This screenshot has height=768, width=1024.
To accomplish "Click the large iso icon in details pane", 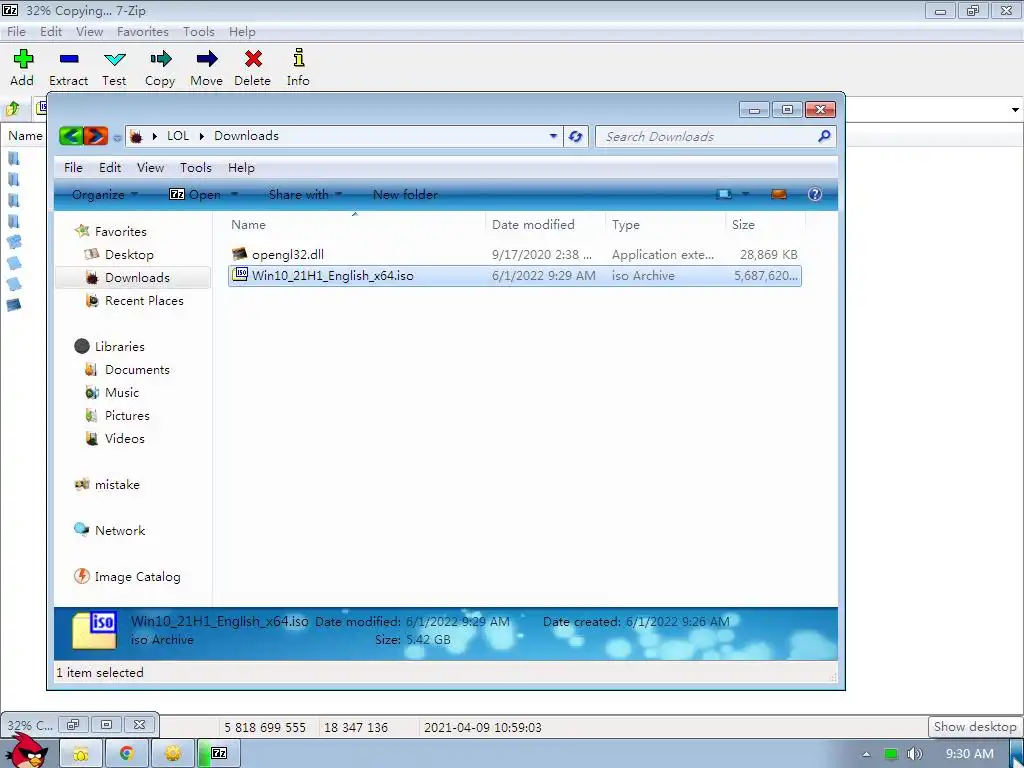I will (95, 630).
